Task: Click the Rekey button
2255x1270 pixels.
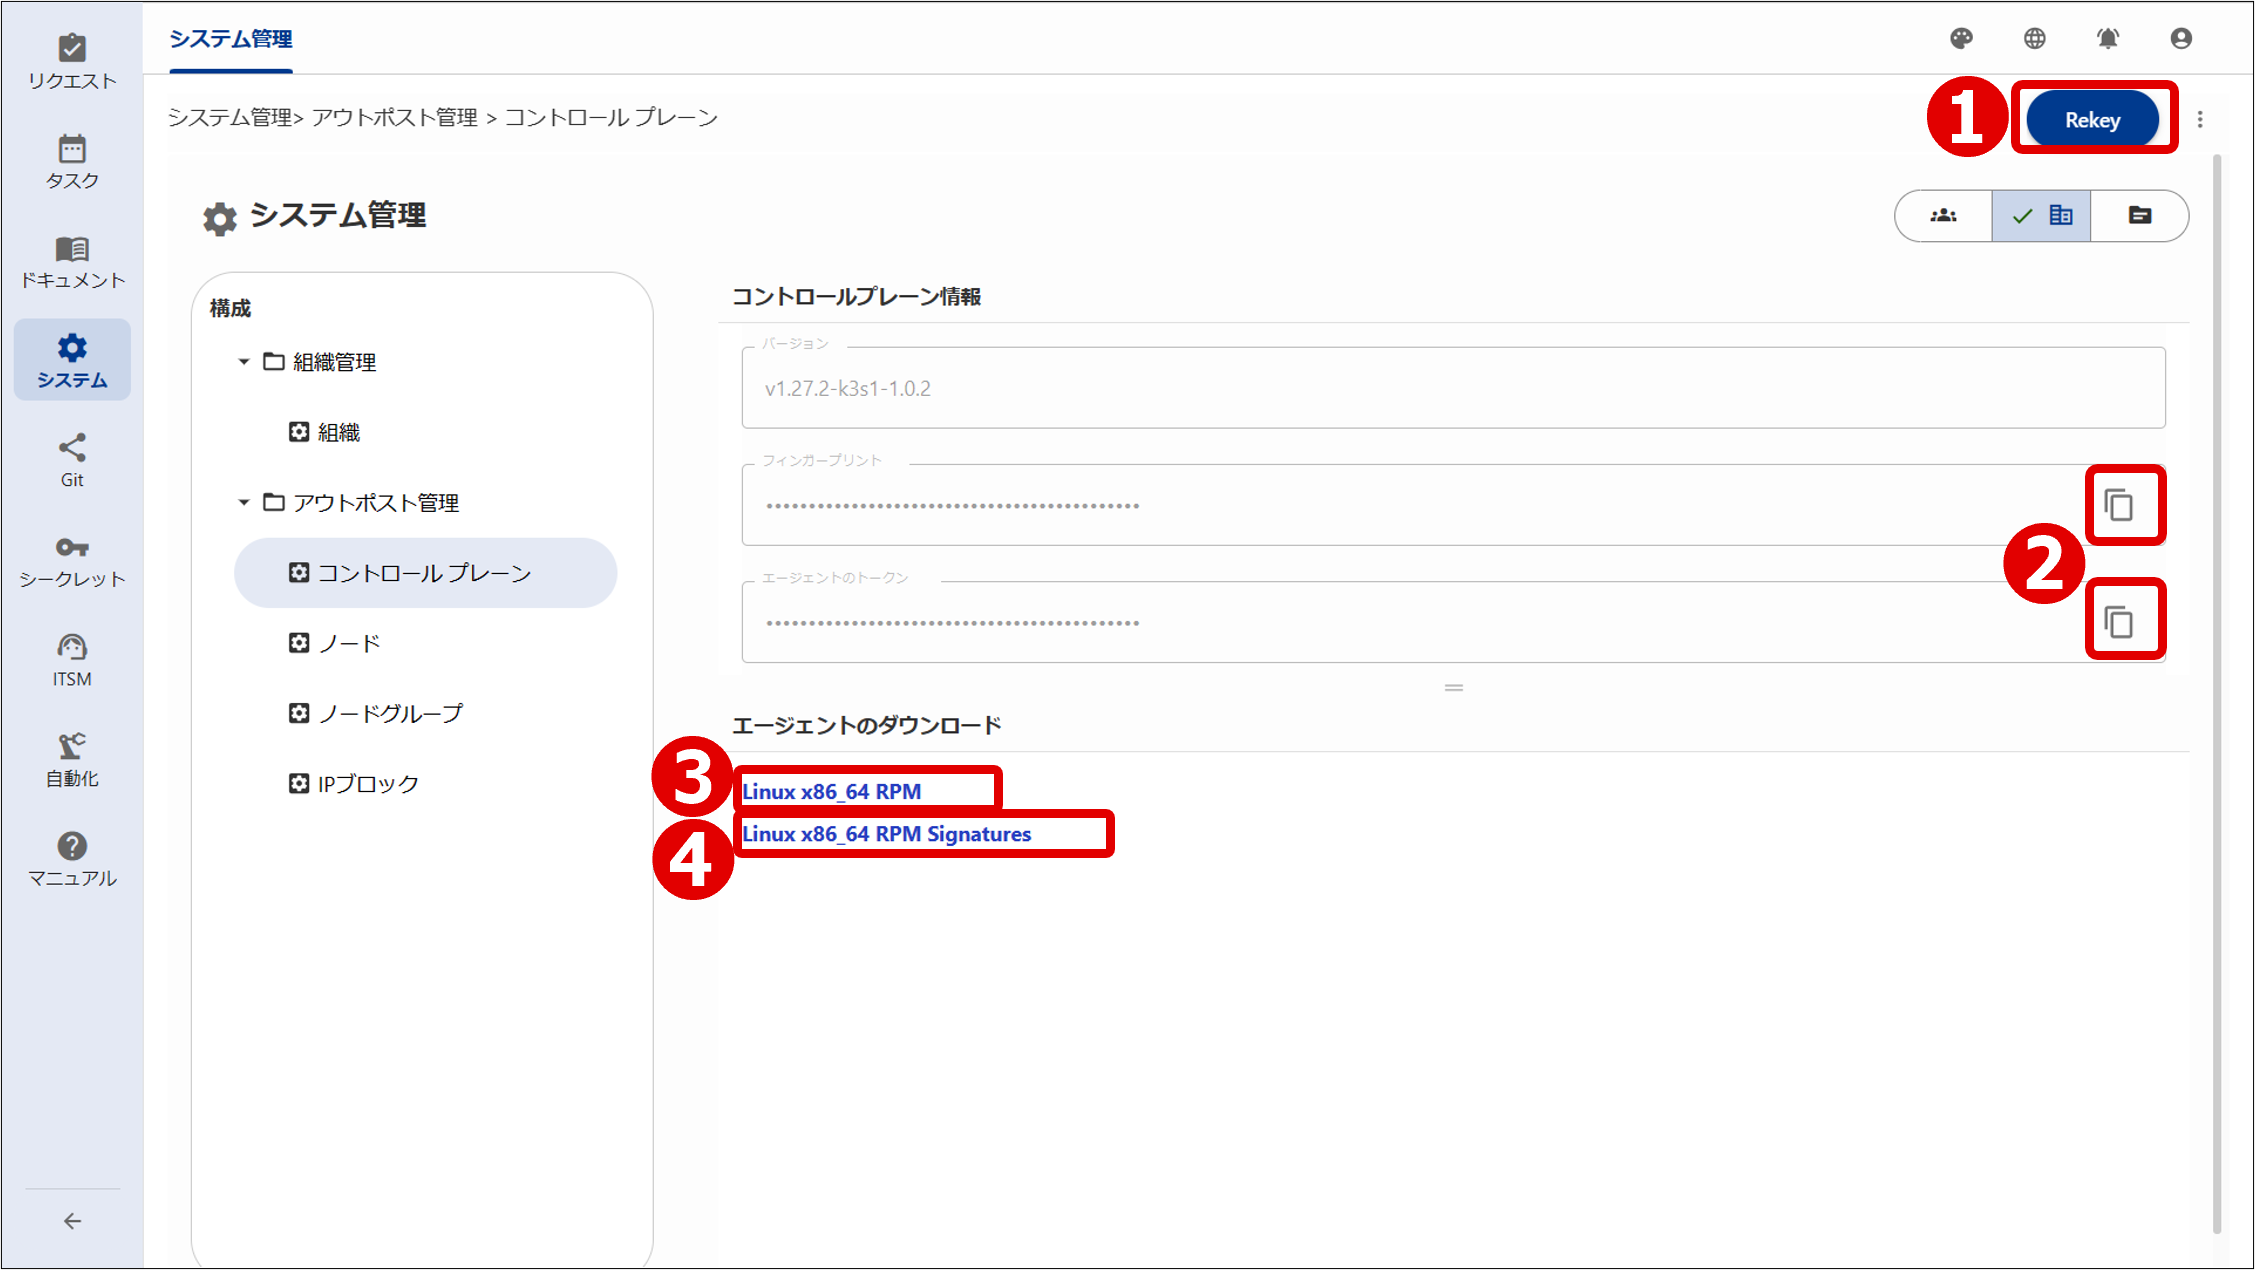Action: click(x=2093, y=118)
